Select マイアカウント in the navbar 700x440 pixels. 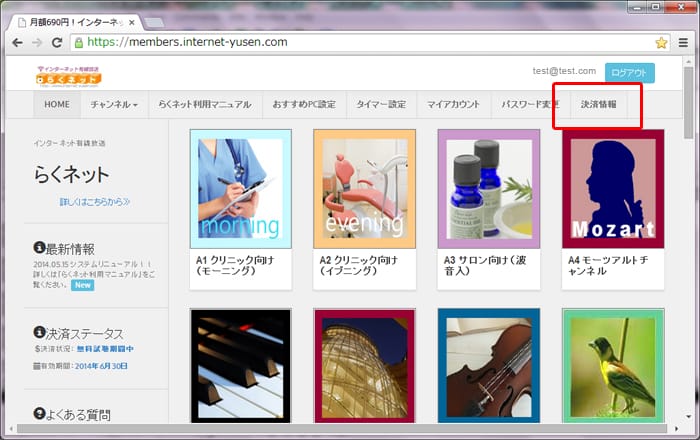point(453,104)
